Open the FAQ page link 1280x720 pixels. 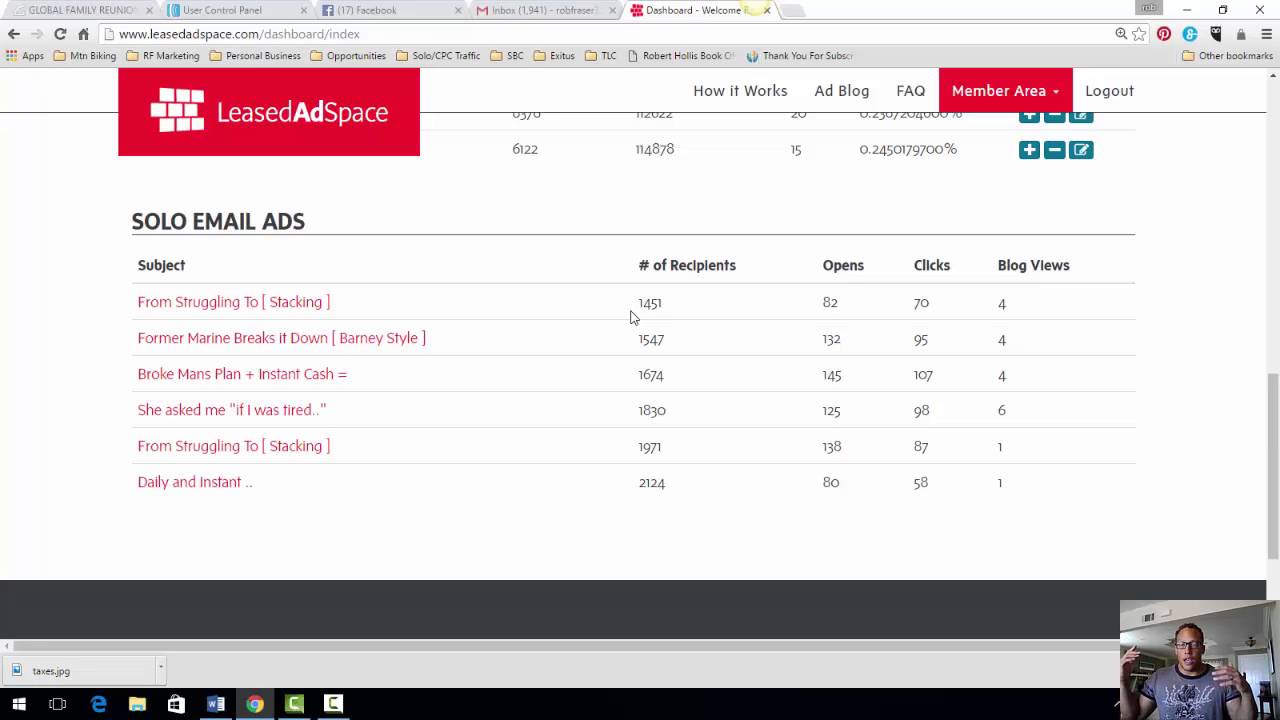910,91
